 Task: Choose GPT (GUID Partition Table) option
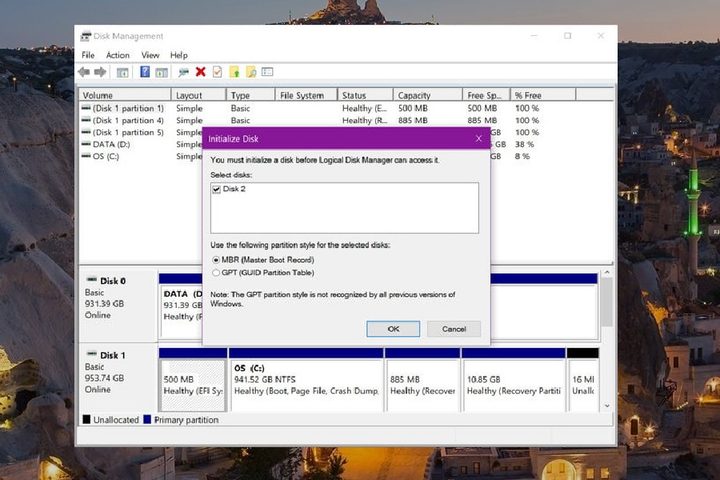pyautogui.click(x=216, y=272)
